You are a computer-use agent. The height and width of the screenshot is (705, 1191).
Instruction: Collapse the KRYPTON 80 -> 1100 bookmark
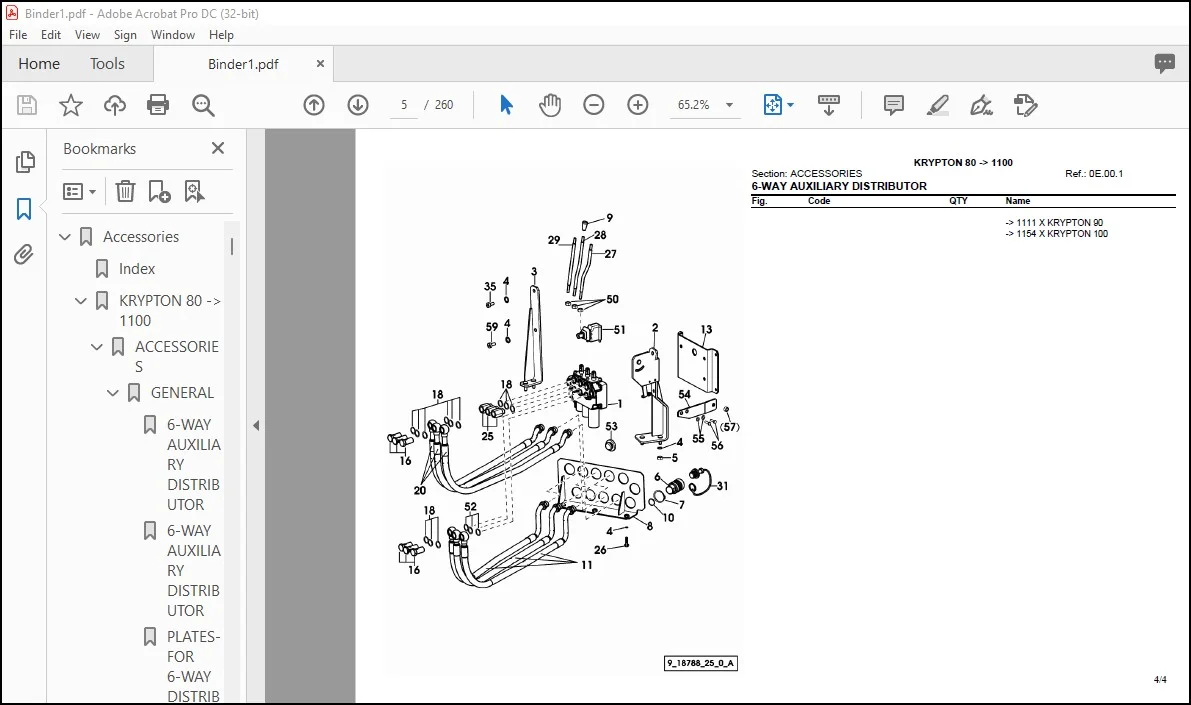81,301
